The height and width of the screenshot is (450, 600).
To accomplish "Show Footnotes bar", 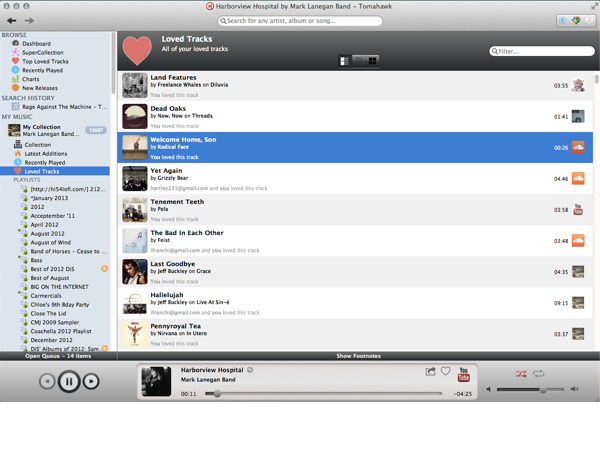I will pyautogui.click(x=359, y=356).
